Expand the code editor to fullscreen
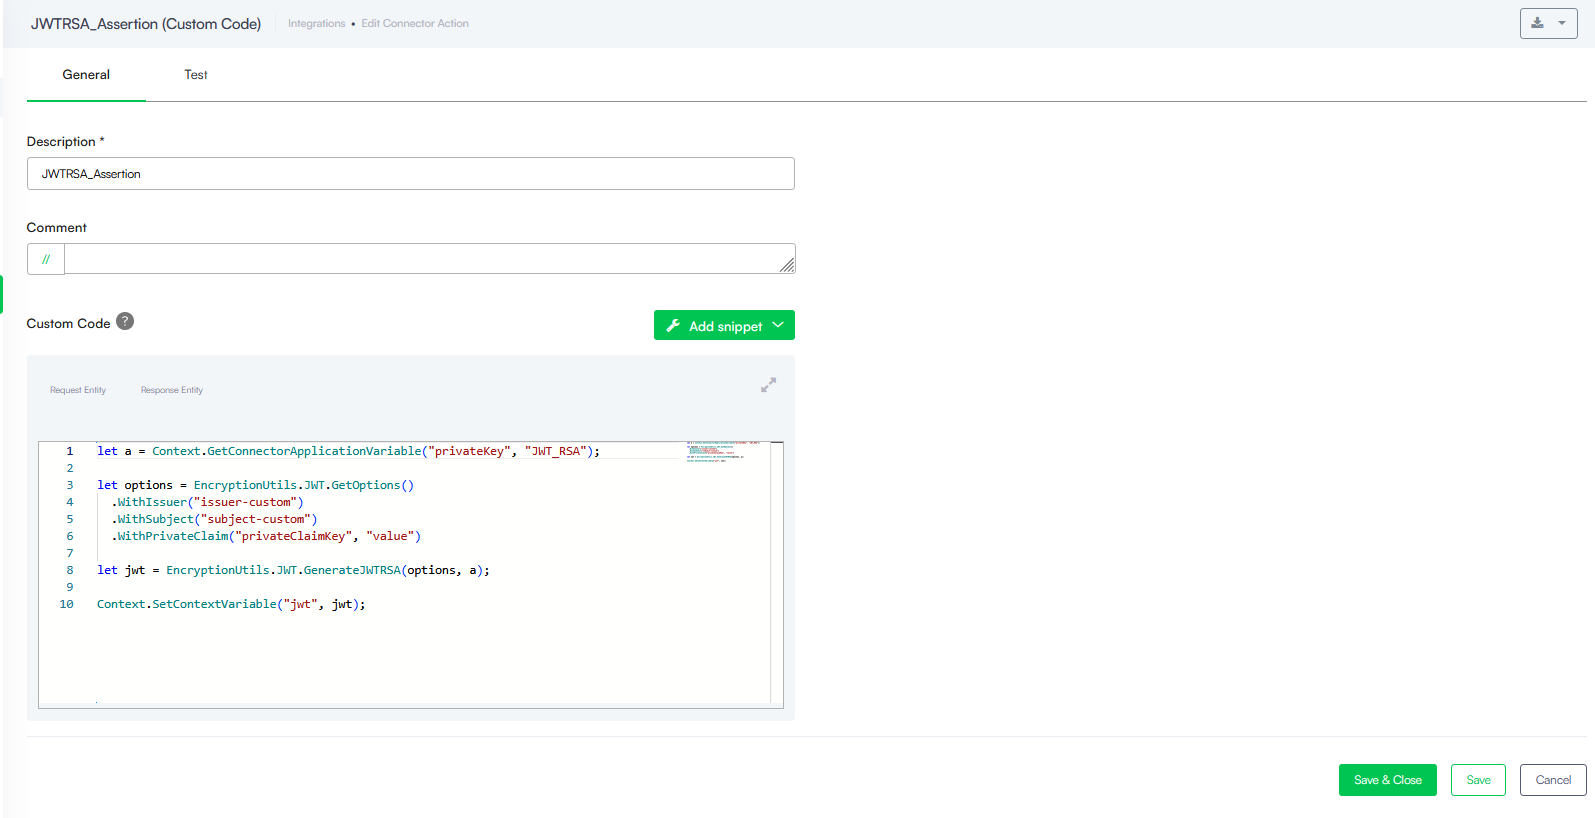Viewport: 1595px width, 818px height. click(x=768, y=385)
